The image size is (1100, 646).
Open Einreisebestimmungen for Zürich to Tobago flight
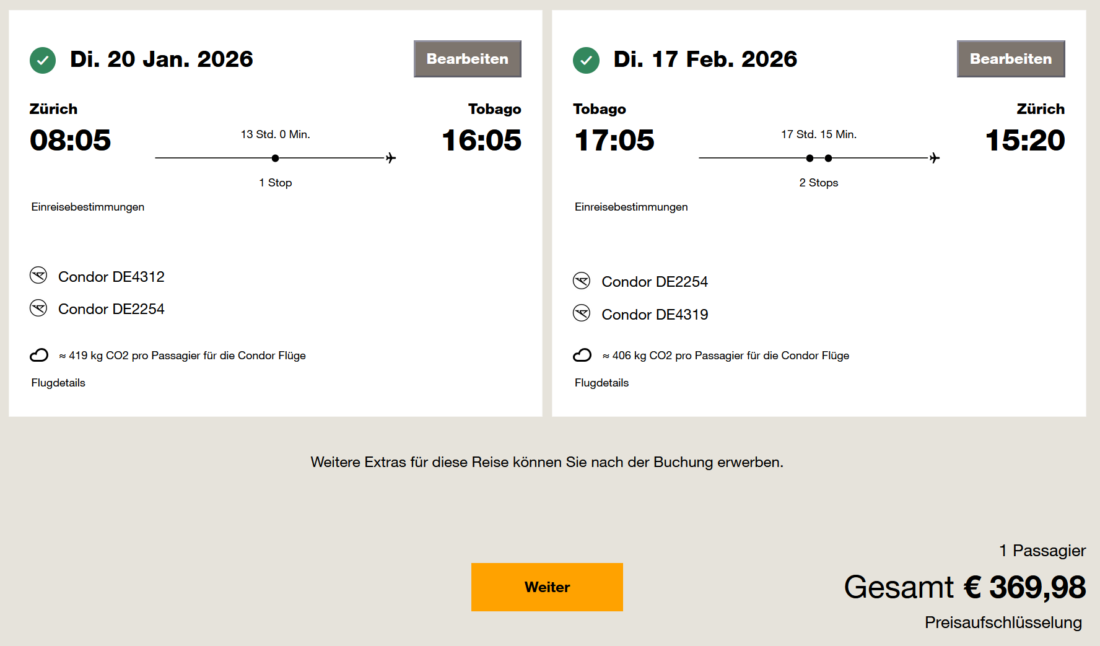click(88, 207)
